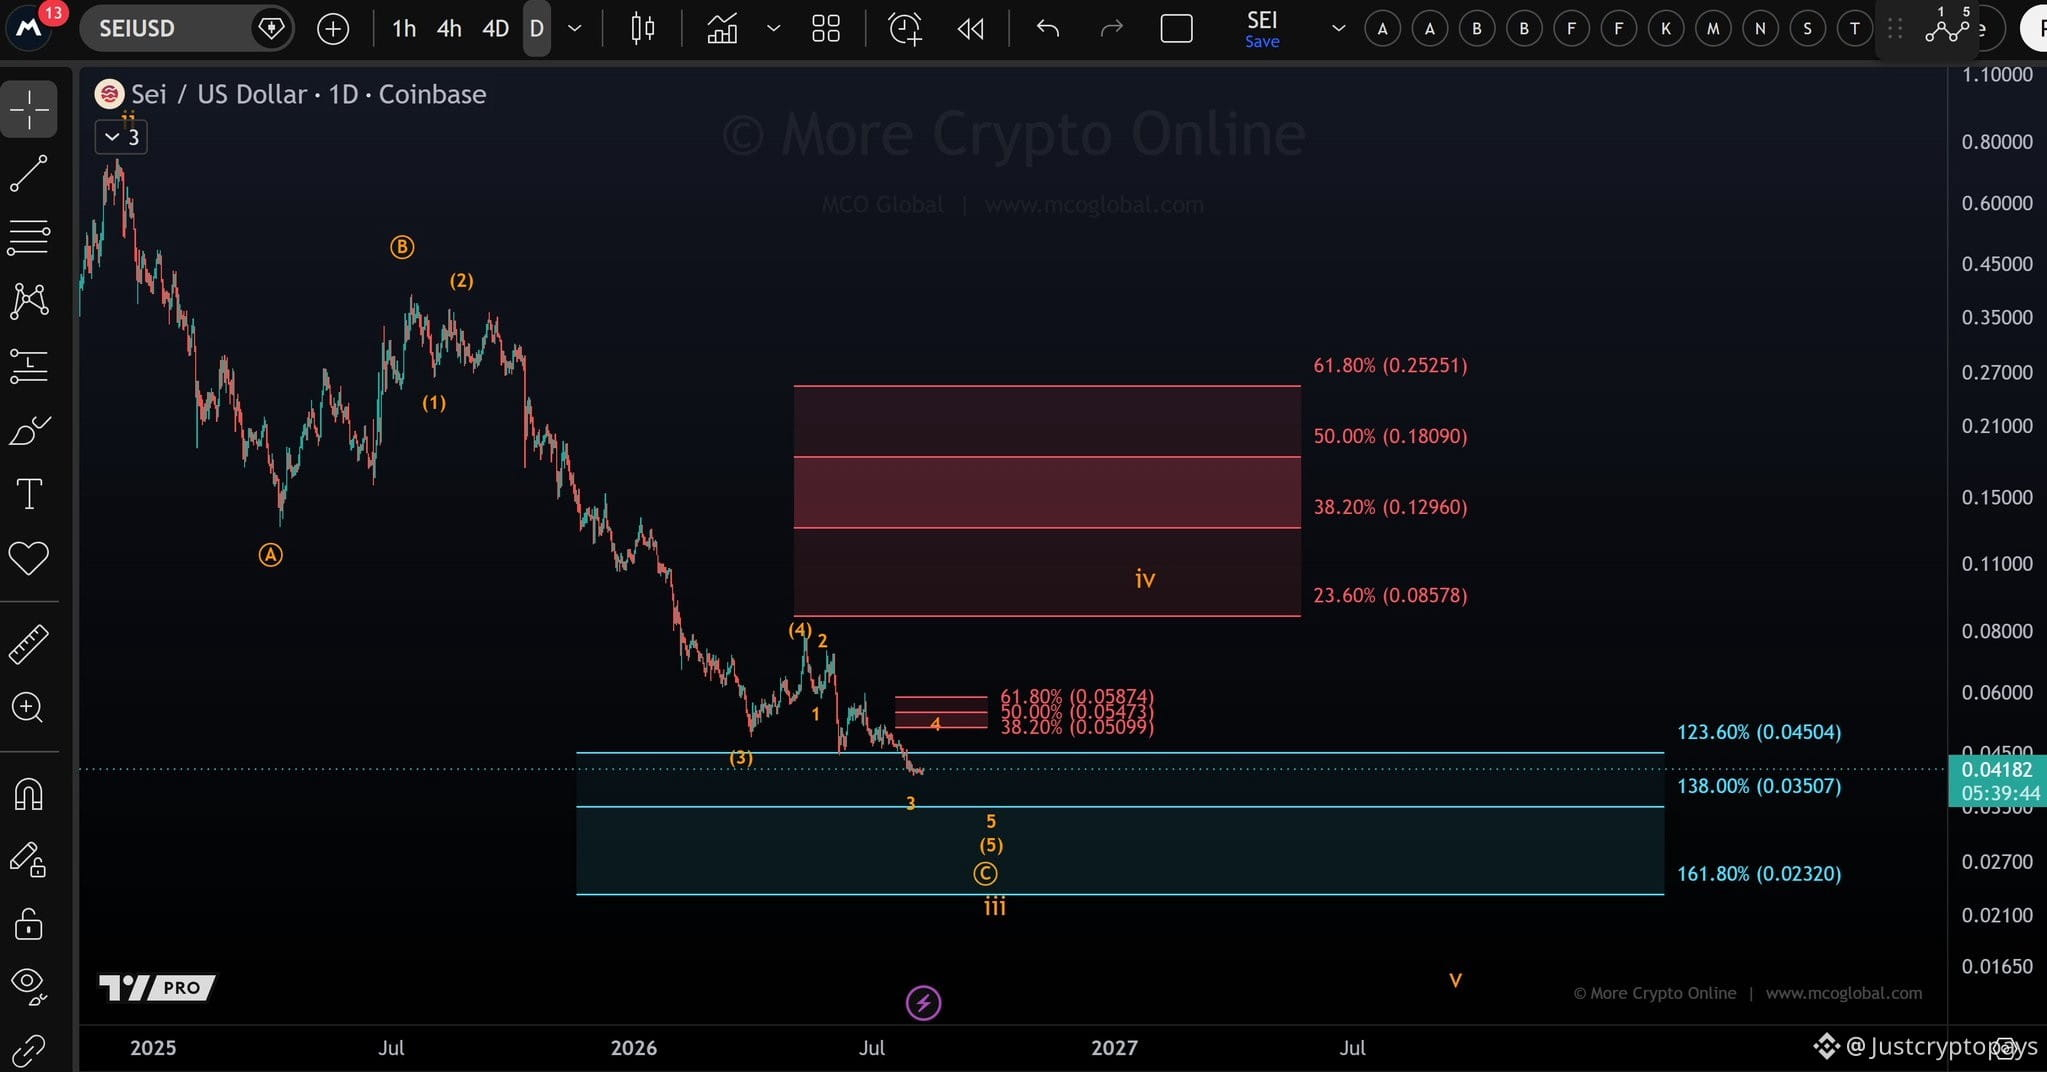Expand the indicators dropdown chevron
The height and width of the screenshot is (1072, 2047).
click(773, 29)
